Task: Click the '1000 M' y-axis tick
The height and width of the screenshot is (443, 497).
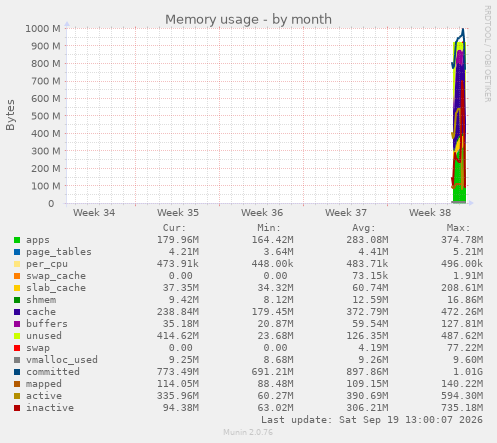Action: 43,29
